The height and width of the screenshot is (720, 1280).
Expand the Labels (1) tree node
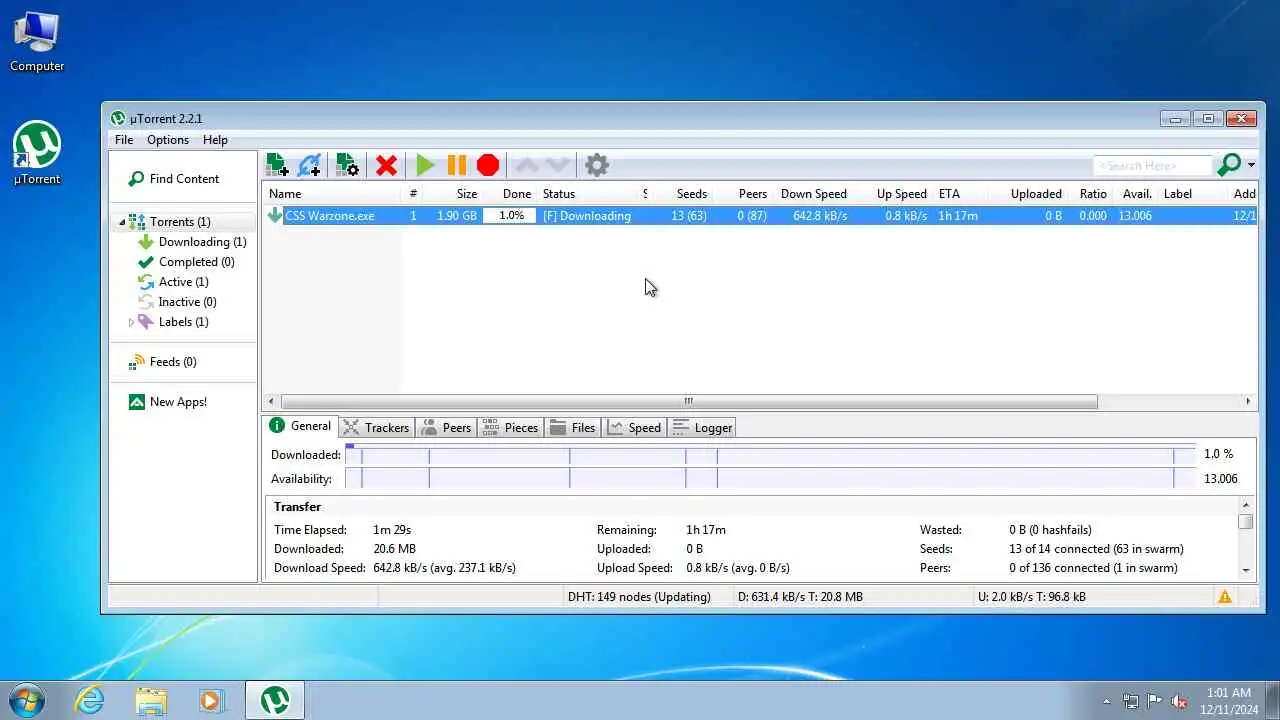(131, 322)
